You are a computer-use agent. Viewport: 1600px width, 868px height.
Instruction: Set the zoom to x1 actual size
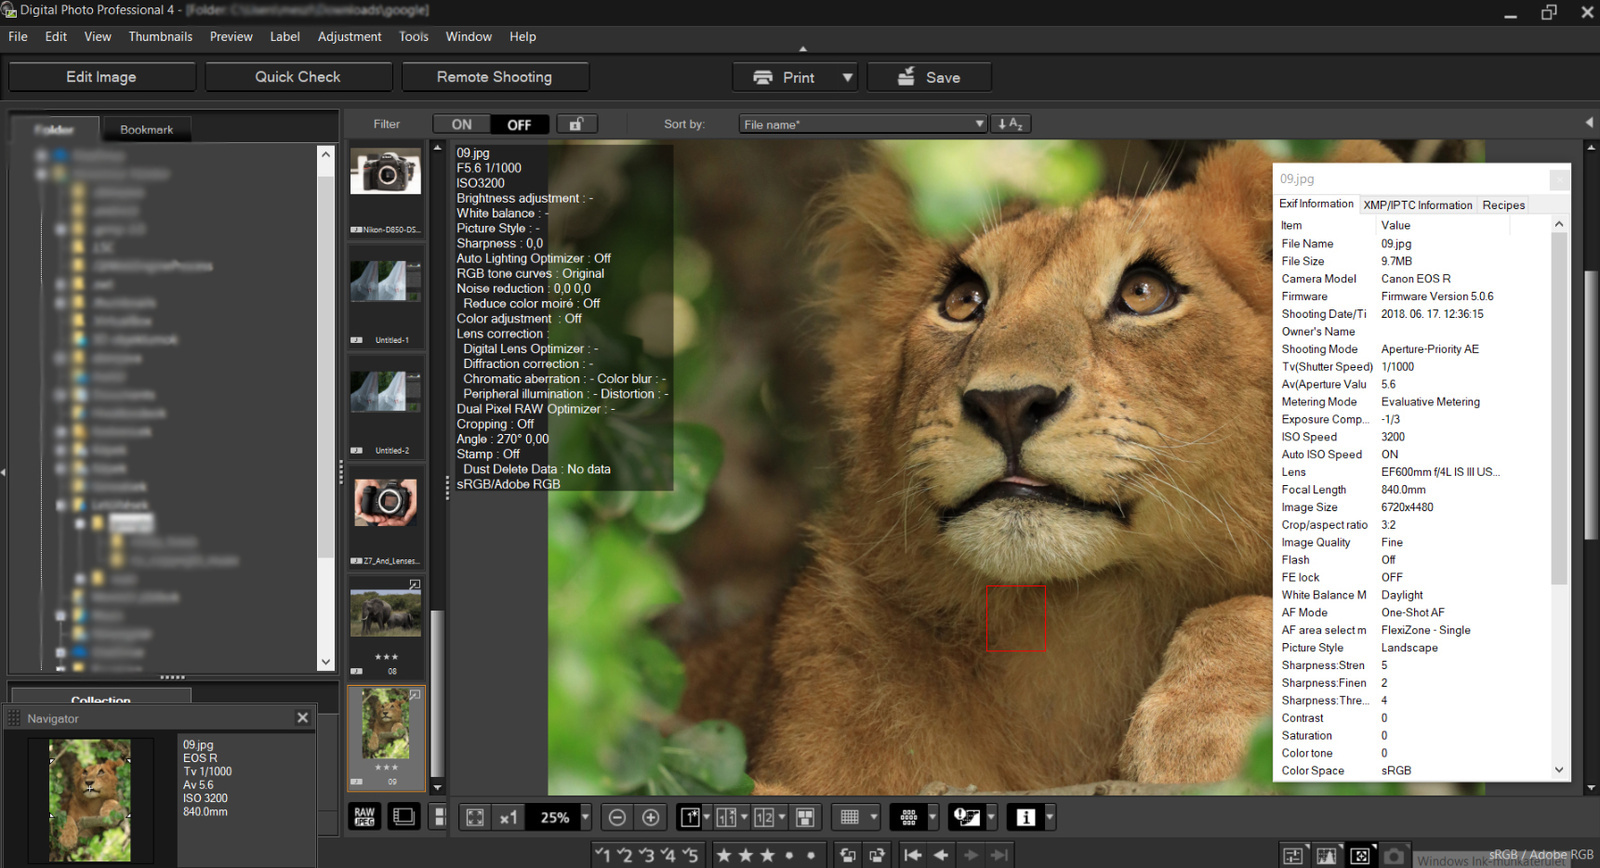click(509, 817)
